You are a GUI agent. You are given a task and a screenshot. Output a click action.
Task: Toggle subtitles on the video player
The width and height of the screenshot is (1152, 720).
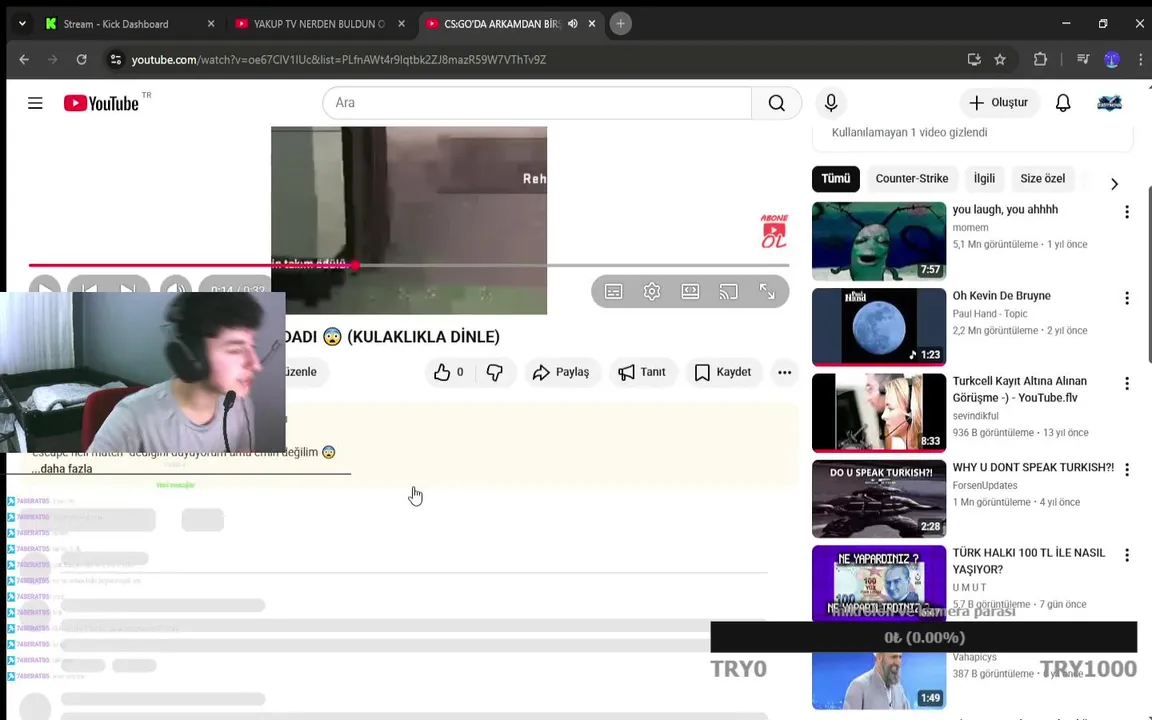tap(613, 292)
